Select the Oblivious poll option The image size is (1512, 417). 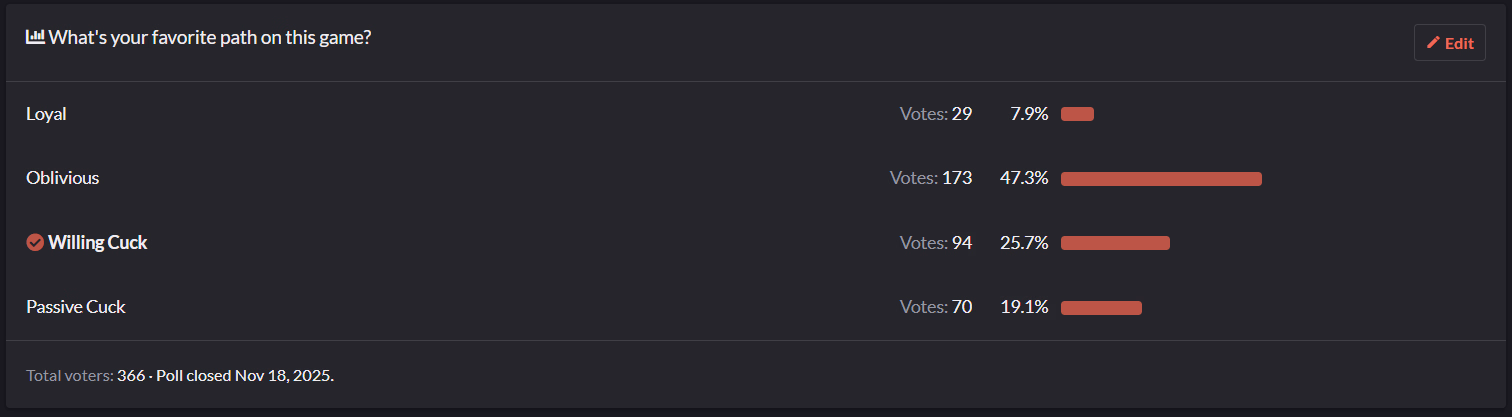tap(62, 178)
